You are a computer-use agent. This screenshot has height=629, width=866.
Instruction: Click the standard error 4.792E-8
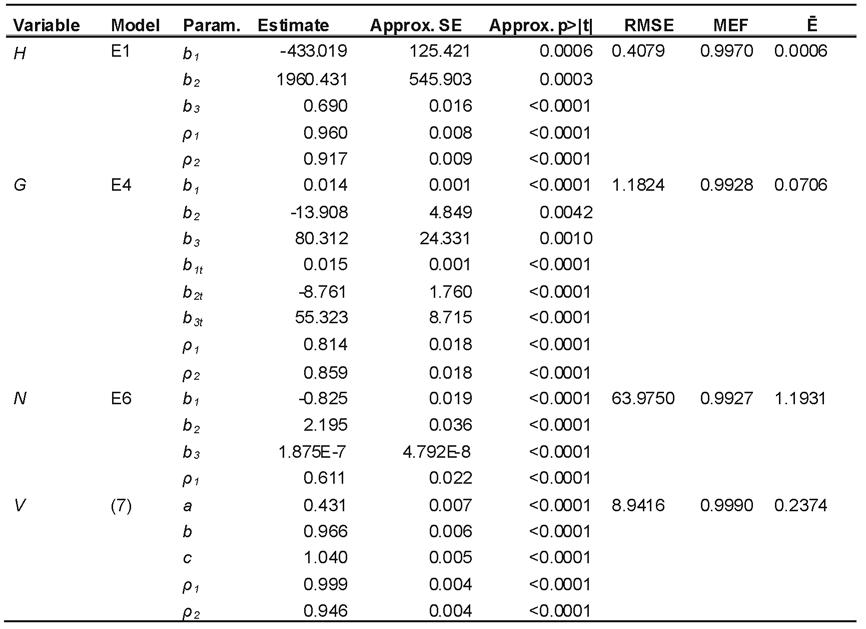pyautogui.click(x=437, y=452)
